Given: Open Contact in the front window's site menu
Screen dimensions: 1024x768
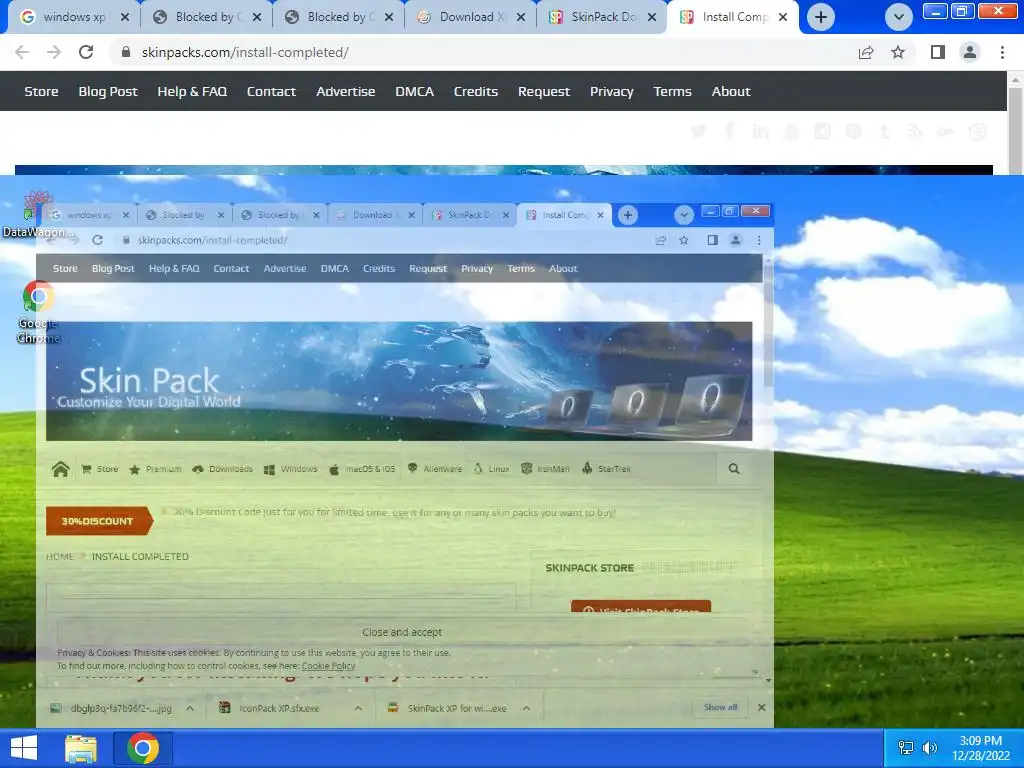Looking at the screenshot, I should pos(271,91).
